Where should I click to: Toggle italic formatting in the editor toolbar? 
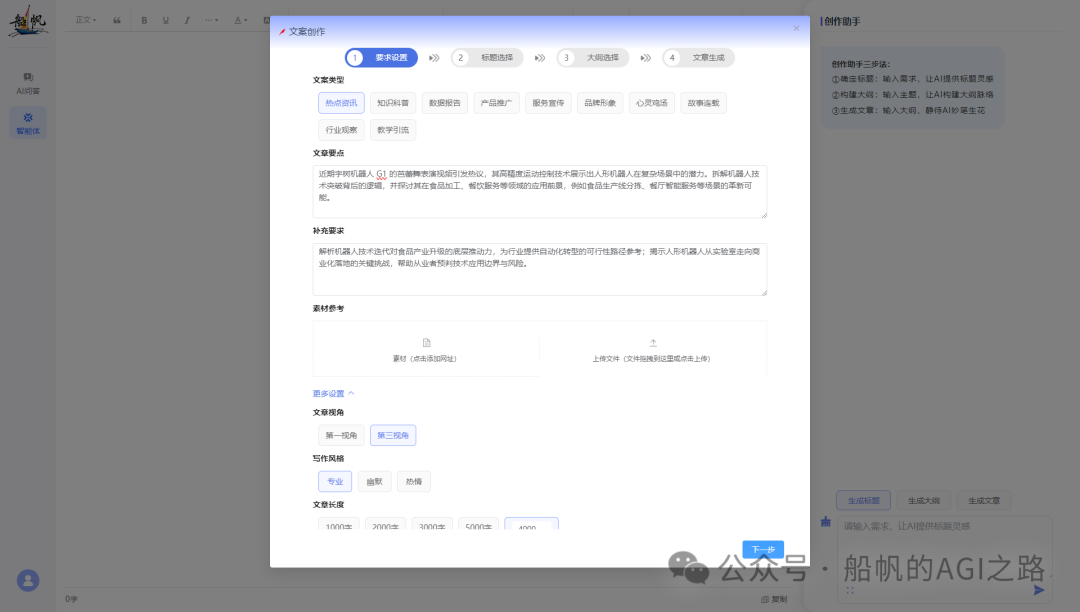click(x=187, y=20)
